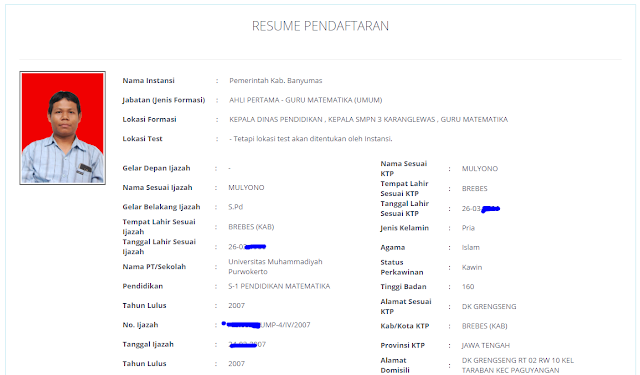Select the 'Jabatan (Jenis Formasi)' label
The height and width of the screenshot is (375, 640).
tap(164, 100)
